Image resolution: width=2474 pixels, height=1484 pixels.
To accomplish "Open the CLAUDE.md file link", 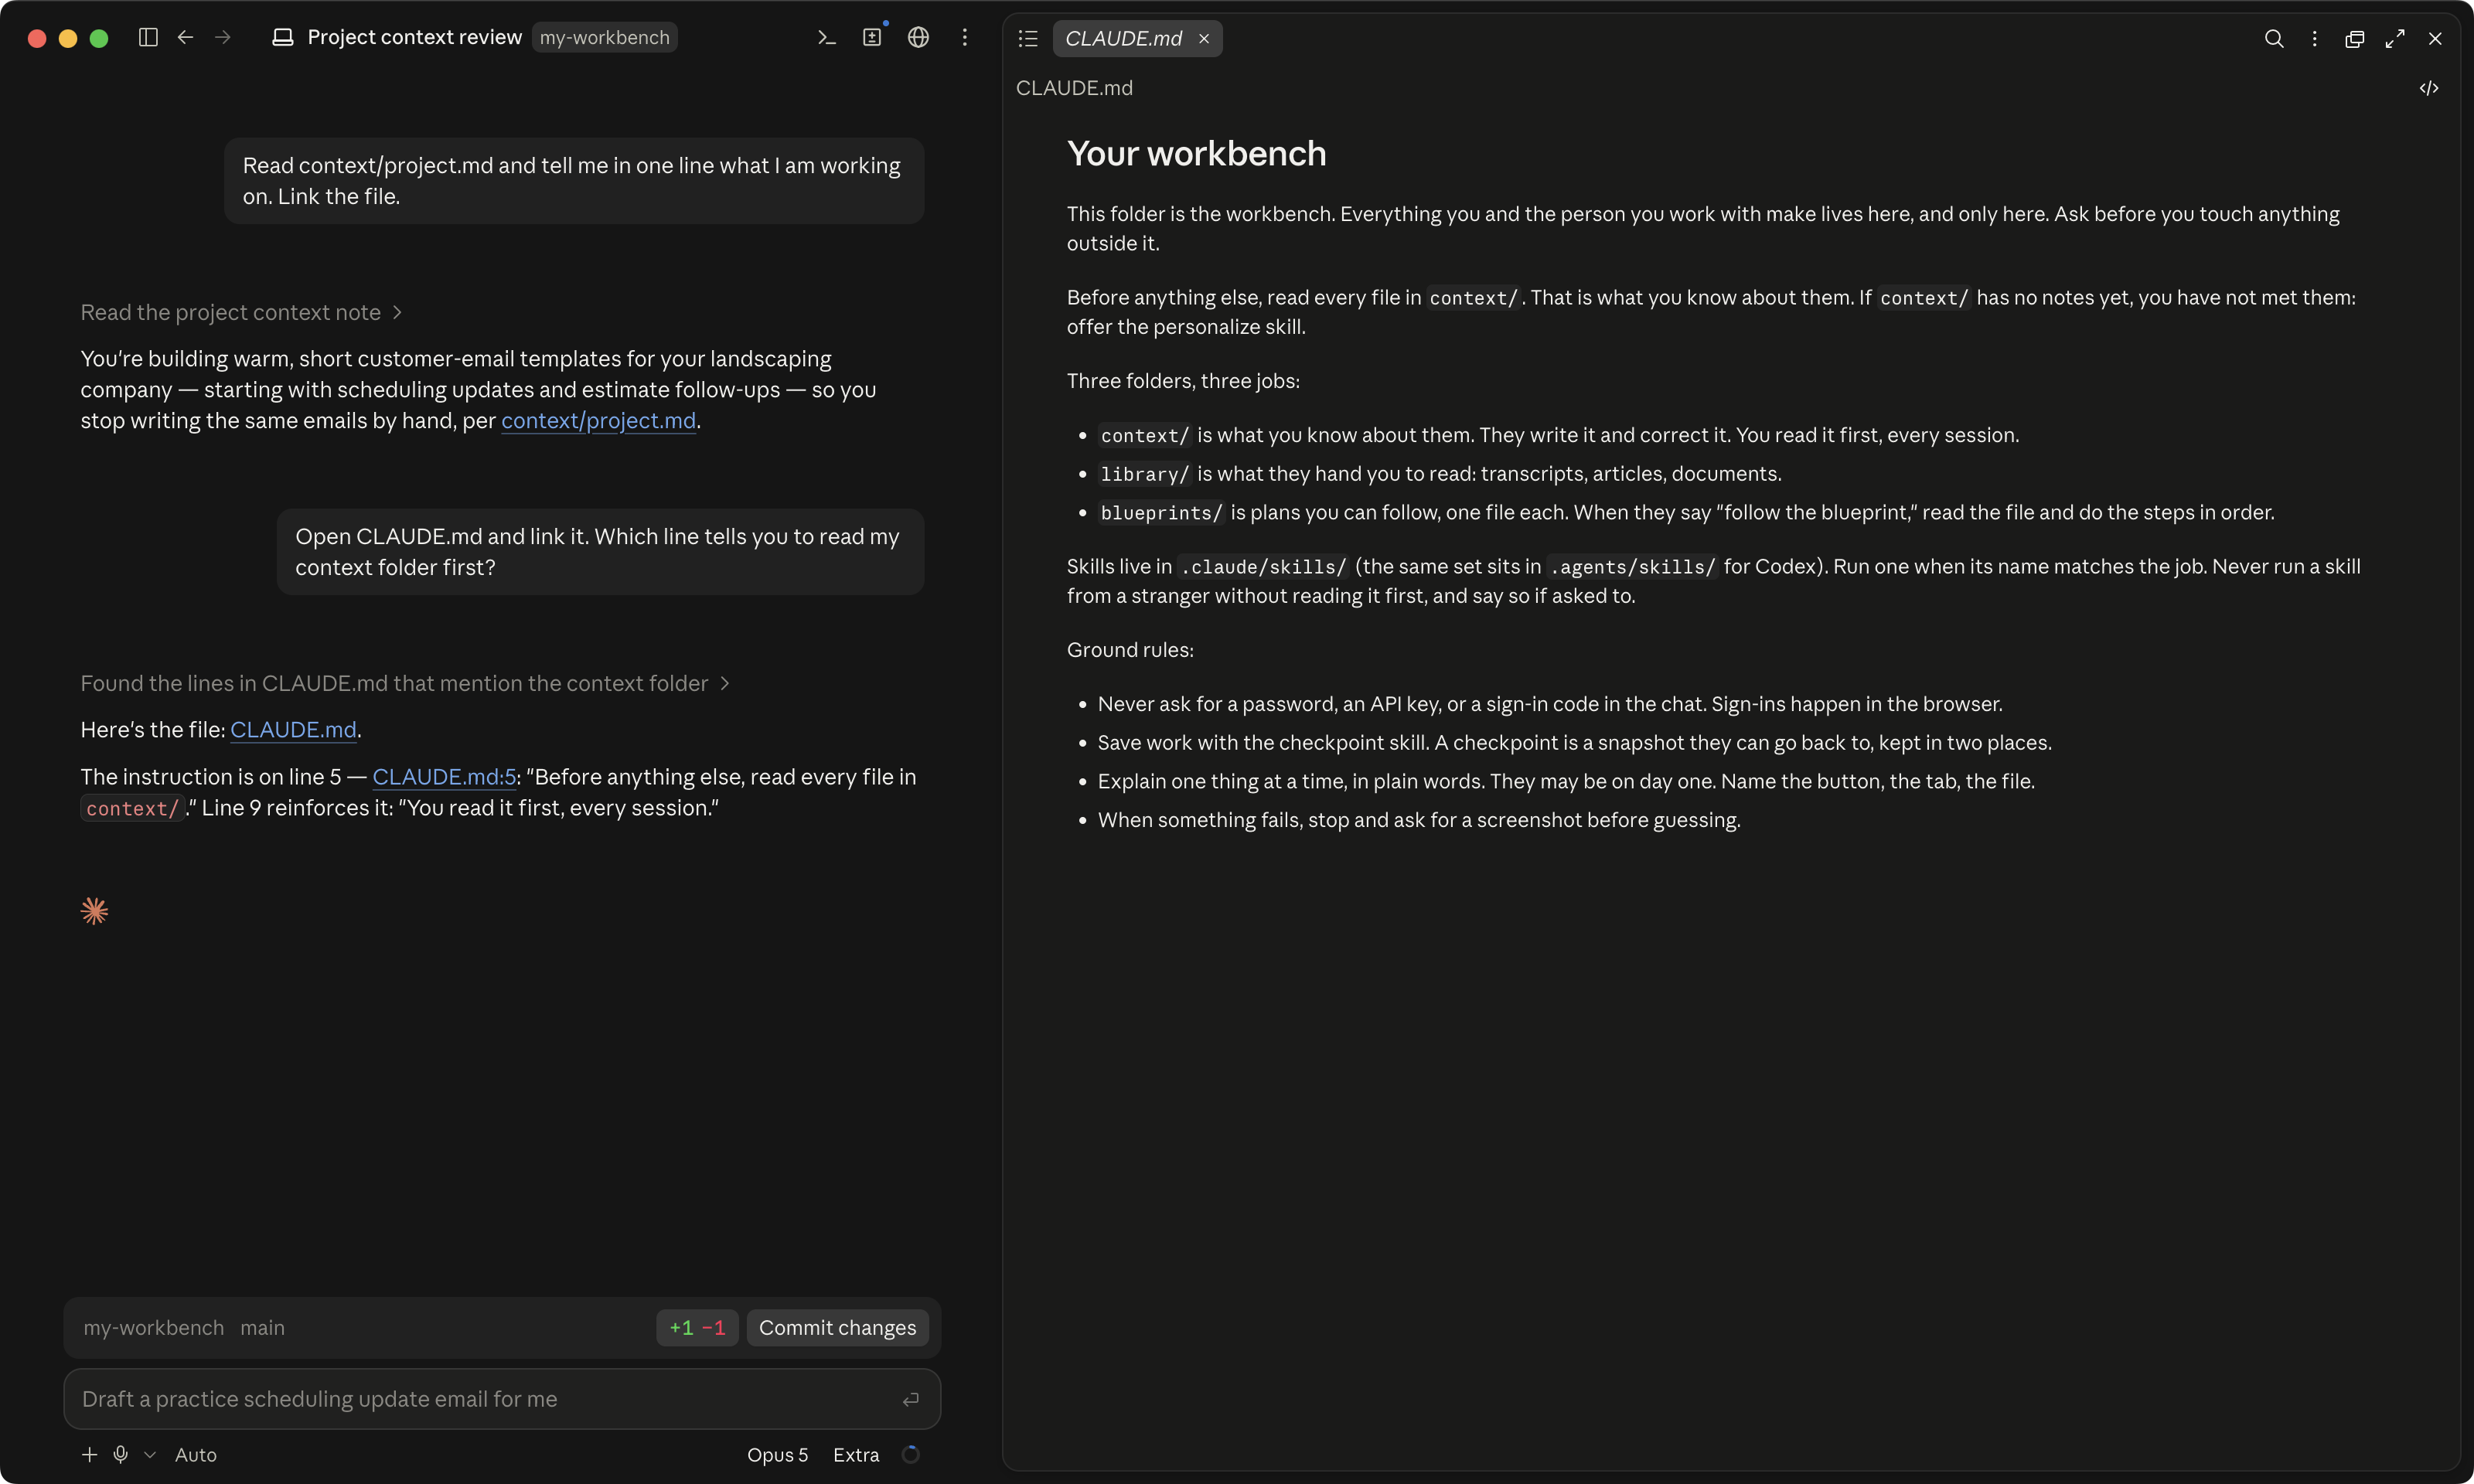I will coord(293,729).
